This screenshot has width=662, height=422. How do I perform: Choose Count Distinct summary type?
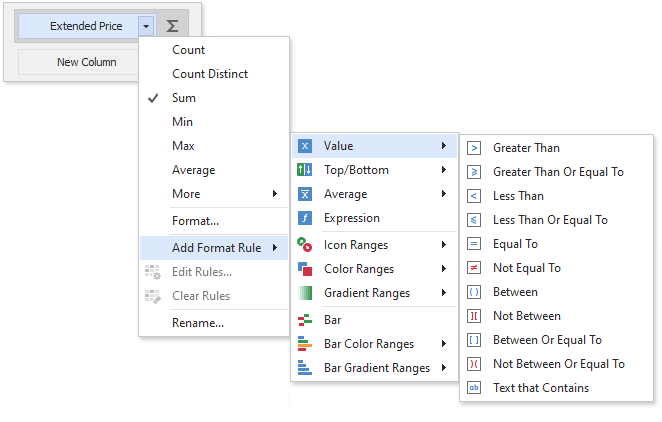[210, 74]
